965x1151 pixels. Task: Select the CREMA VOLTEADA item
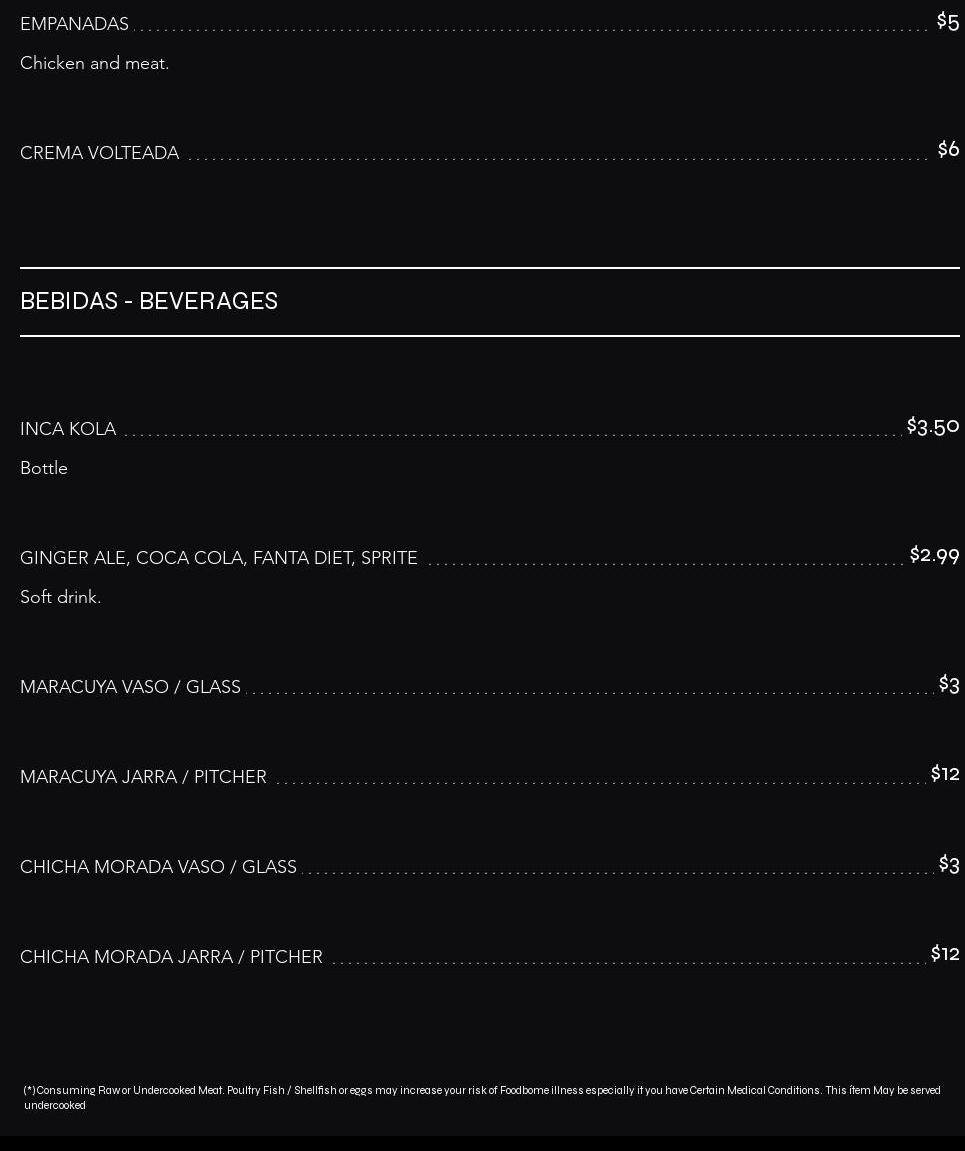99,153
